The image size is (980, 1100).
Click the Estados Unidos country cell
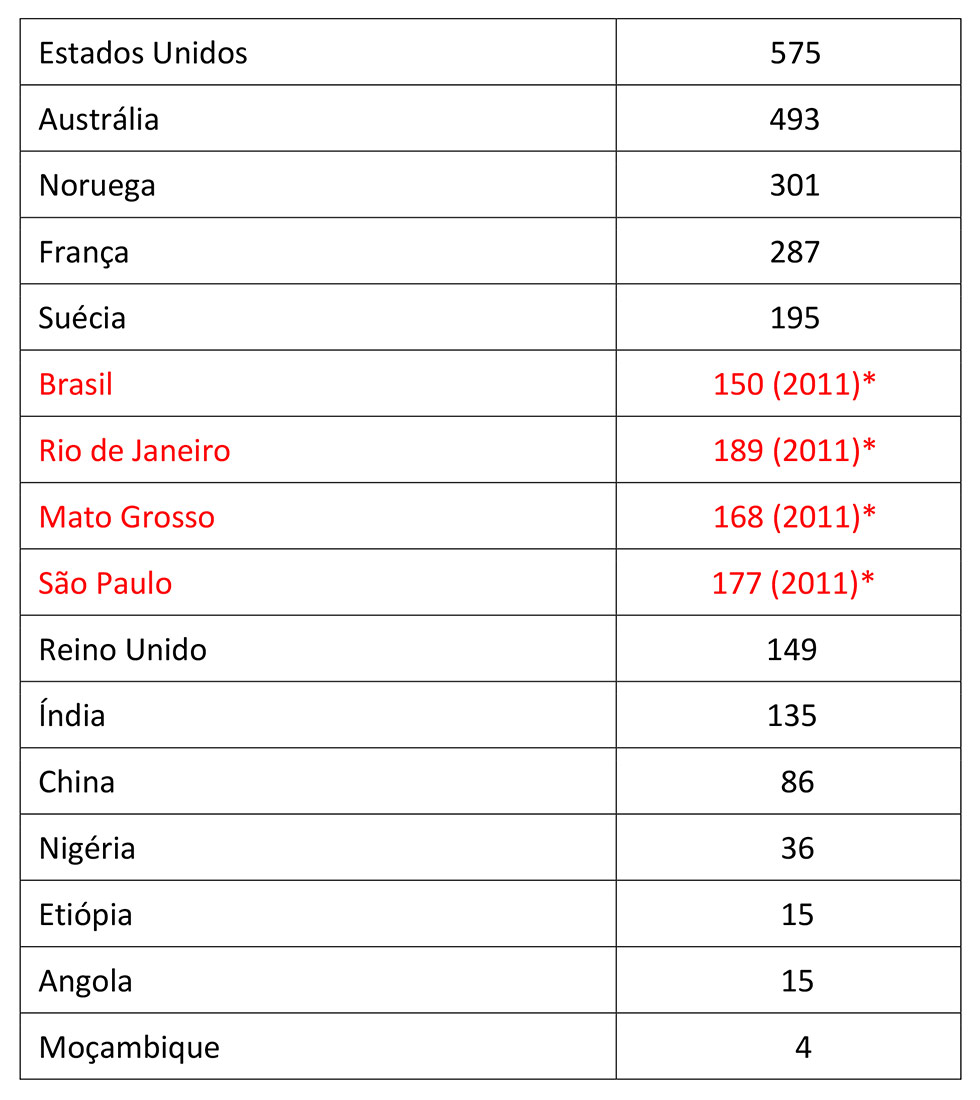[143, 53]
